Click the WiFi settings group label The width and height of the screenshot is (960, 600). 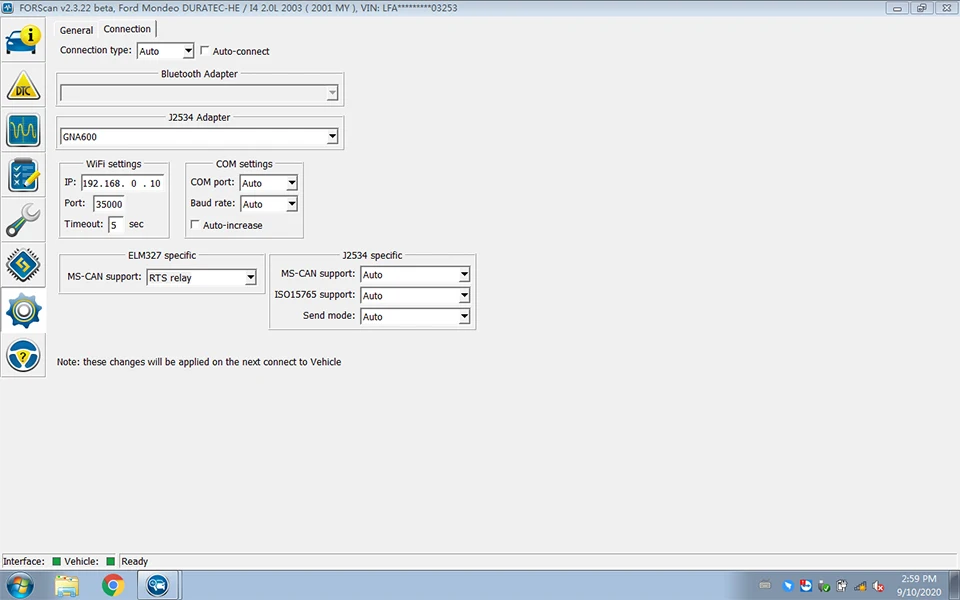pyautogui.click(x=113, y=164)
